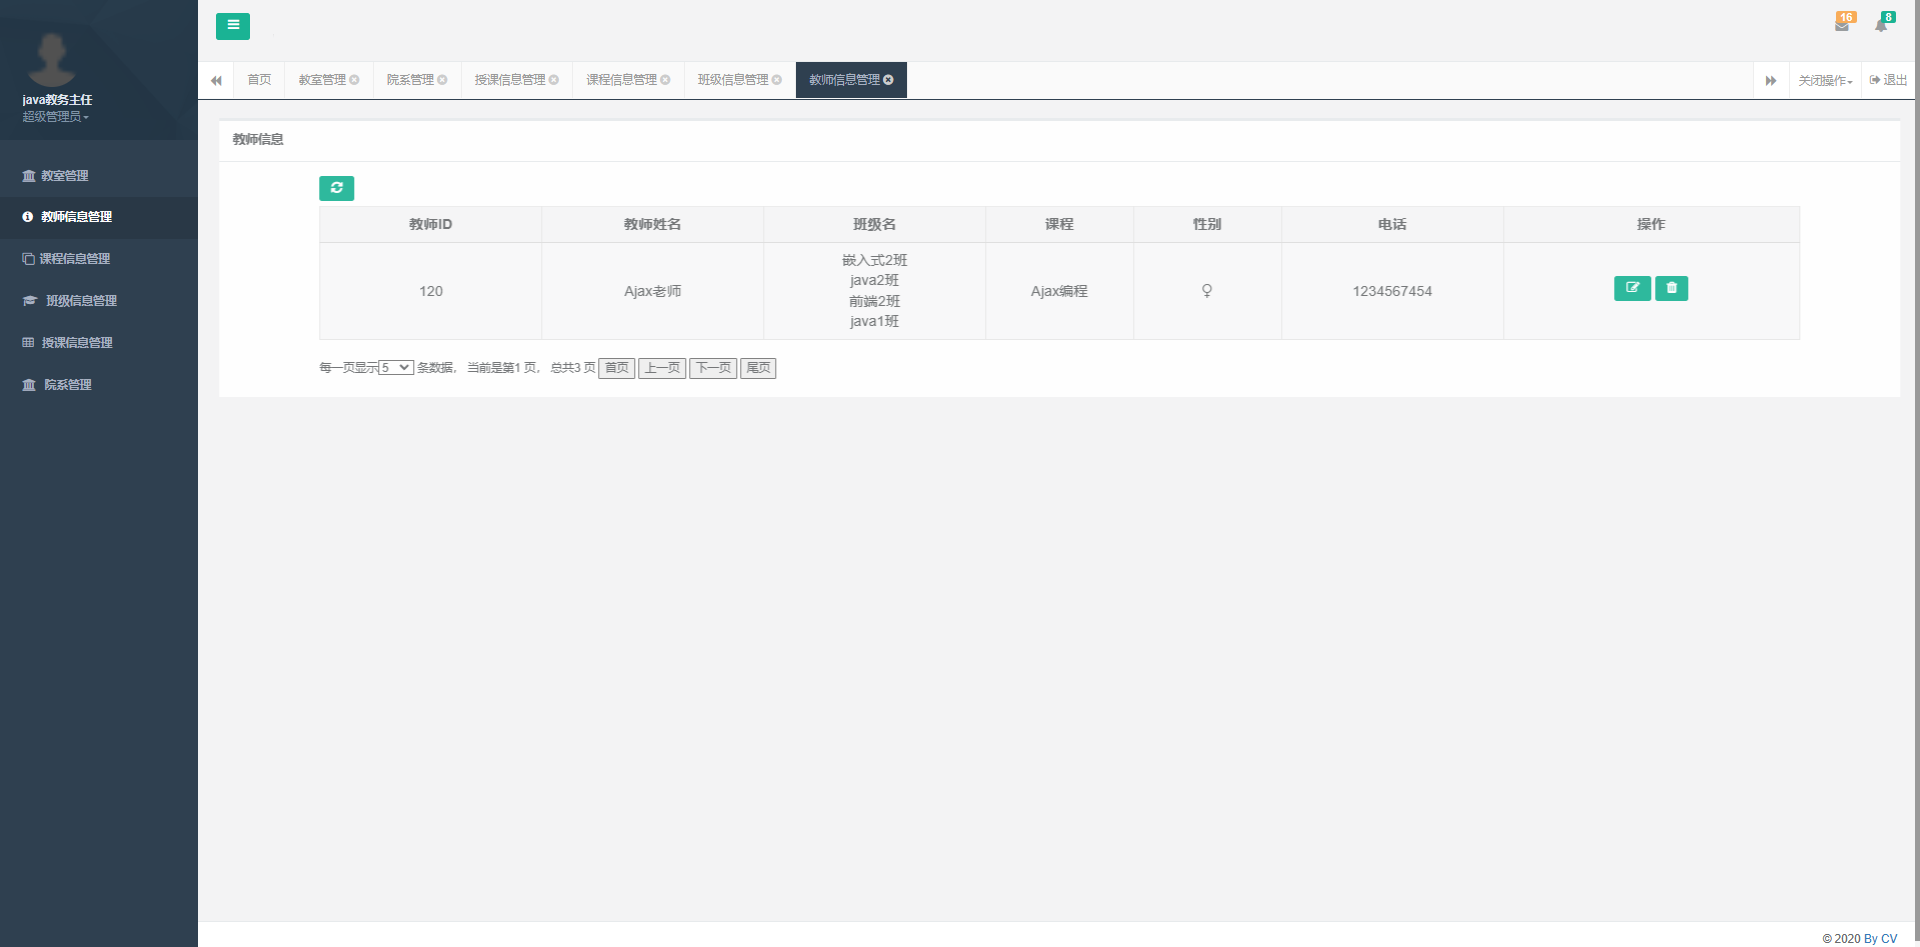Jump to last page with 尾页
The height and width of the screenshot is (947, 1920).
758,368
